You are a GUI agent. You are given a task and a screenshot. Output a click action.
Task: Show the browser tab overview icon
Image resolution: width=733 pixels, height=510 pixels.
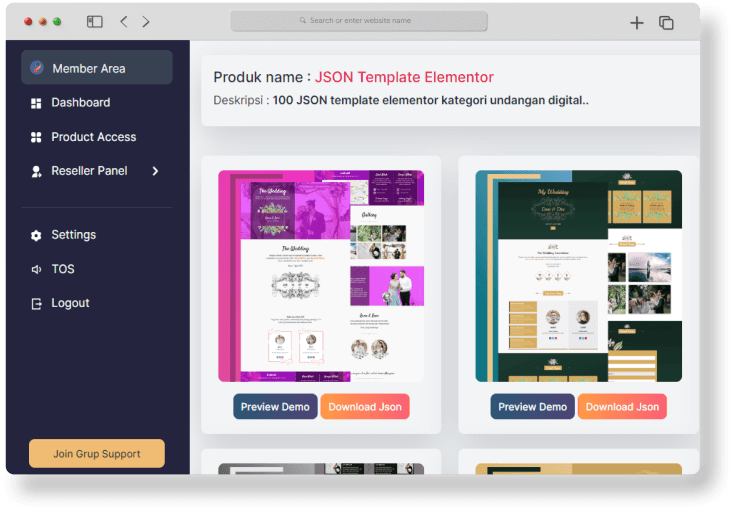(x=666, y=22)
